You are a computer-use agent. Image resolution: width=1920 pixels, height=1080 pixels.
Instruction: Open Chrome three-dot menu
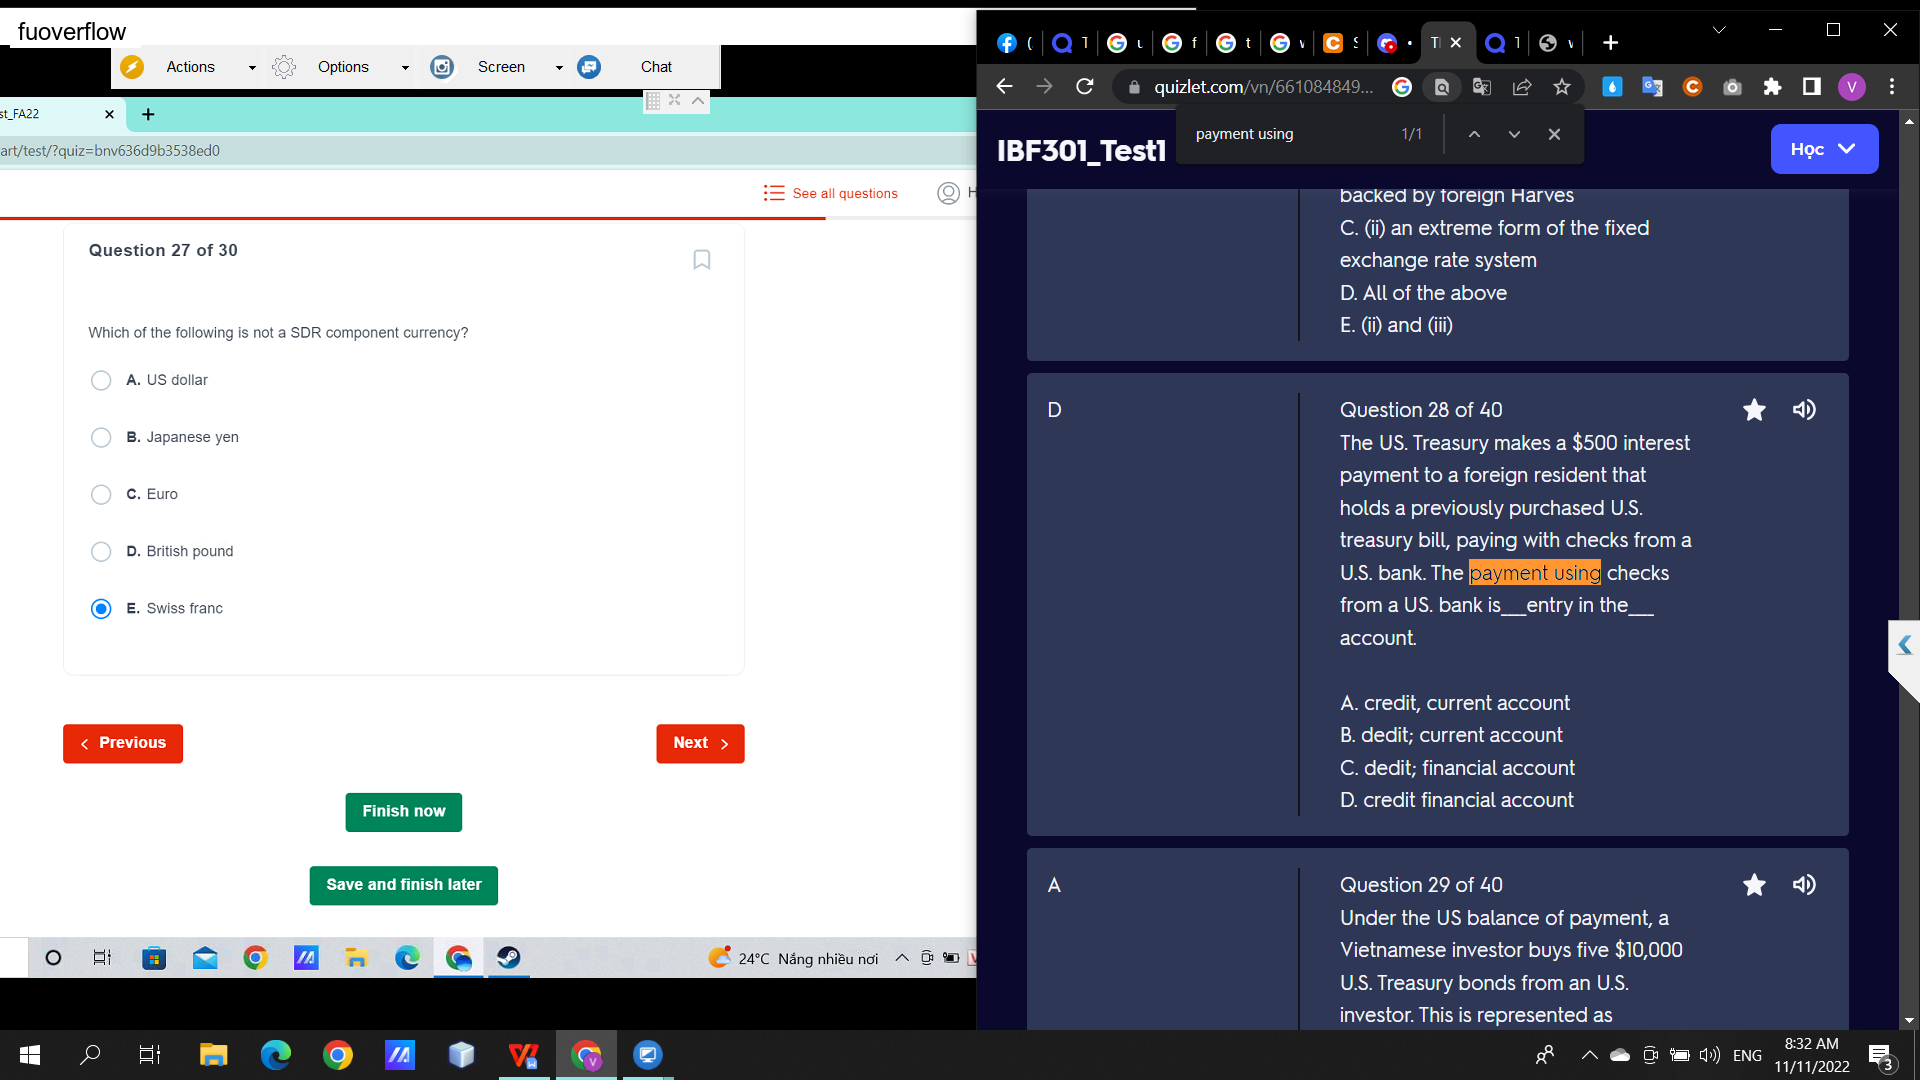coord(1892,87)
